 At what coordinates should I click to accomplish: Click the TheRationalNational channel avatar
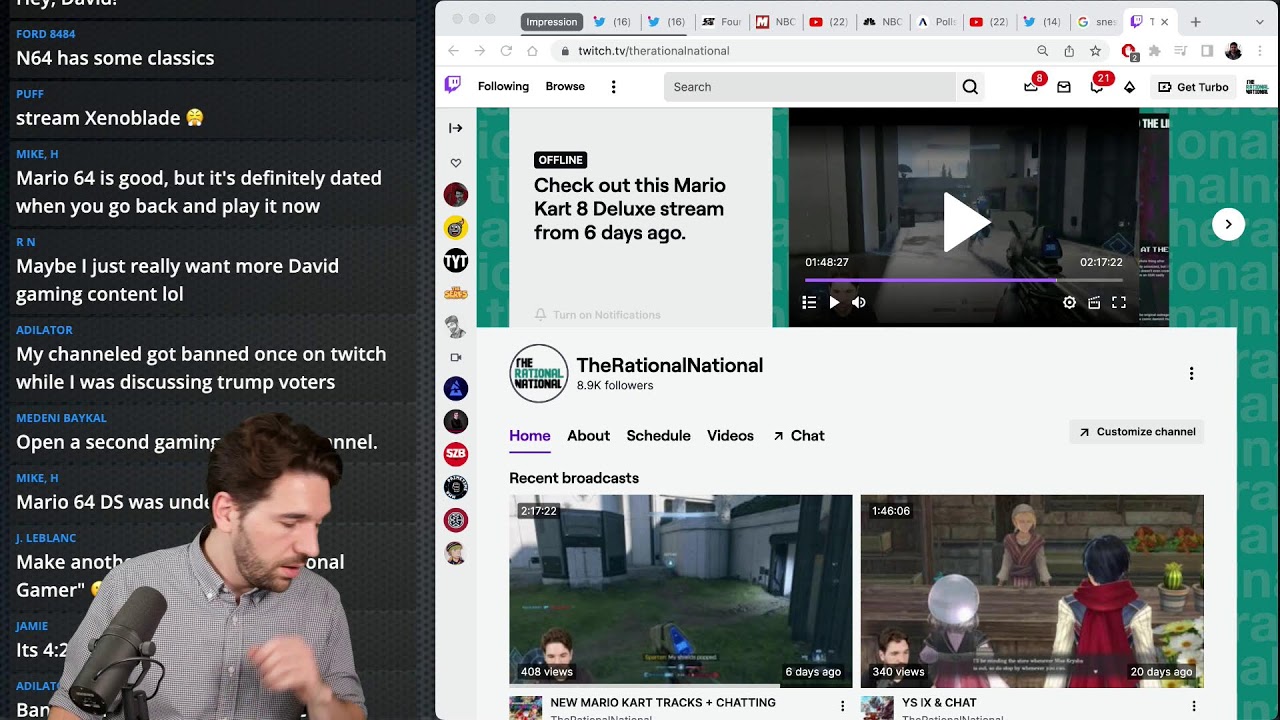[539, 373]
